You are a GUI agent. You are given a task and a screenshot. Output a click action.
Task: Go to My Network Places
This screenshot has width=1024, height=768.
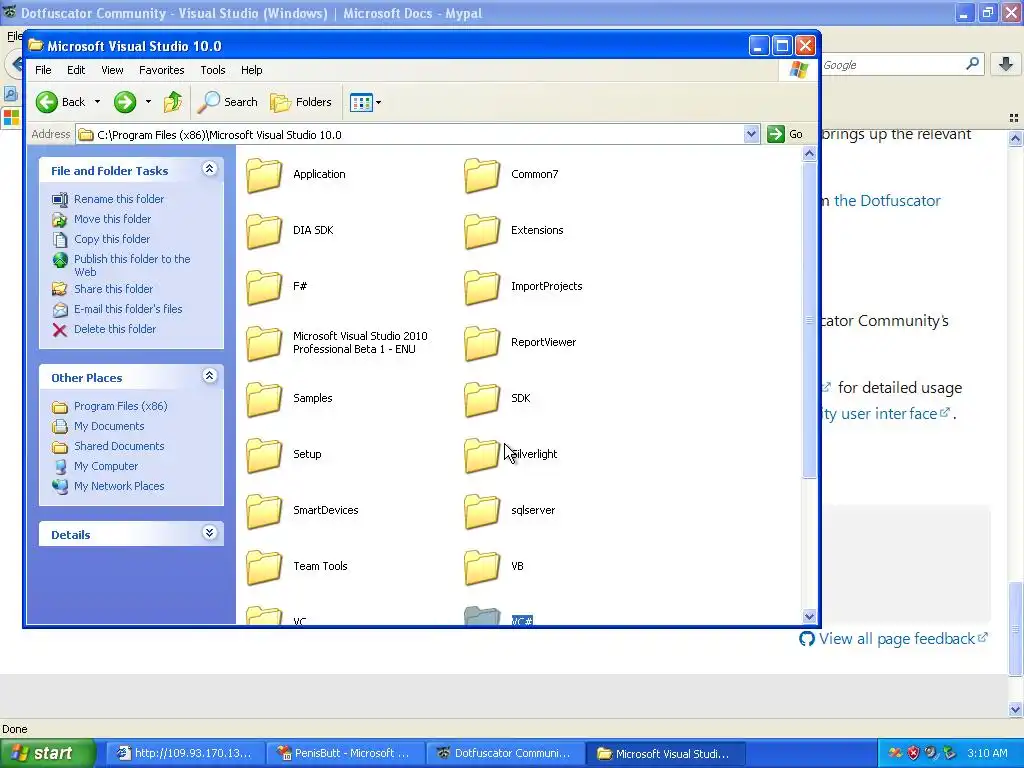point(119,487)
